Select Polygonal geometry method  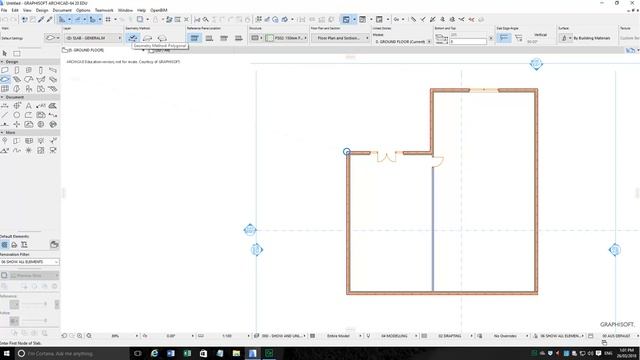point(133,38)
